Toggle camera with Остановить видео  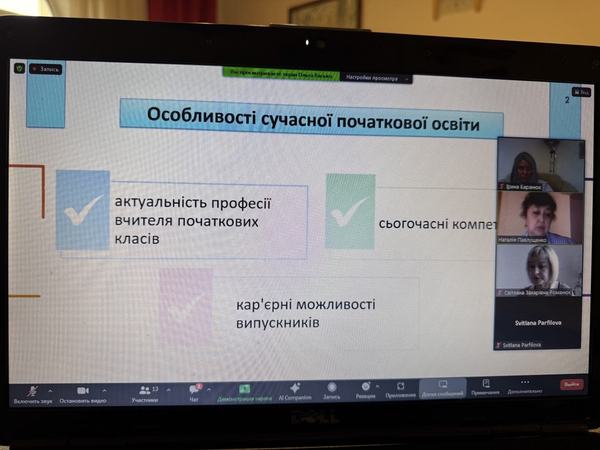coord(82,390)
